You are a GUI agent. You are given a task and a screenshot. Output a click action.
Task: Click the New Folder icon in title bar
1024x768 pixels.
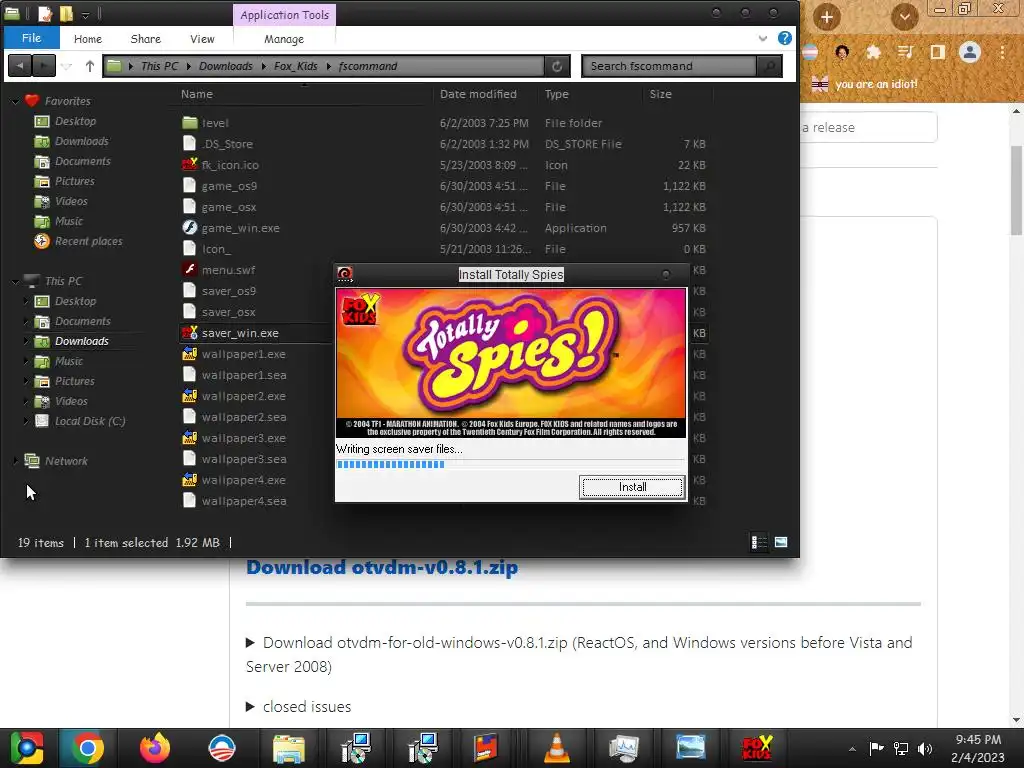[x=66, y=13]
